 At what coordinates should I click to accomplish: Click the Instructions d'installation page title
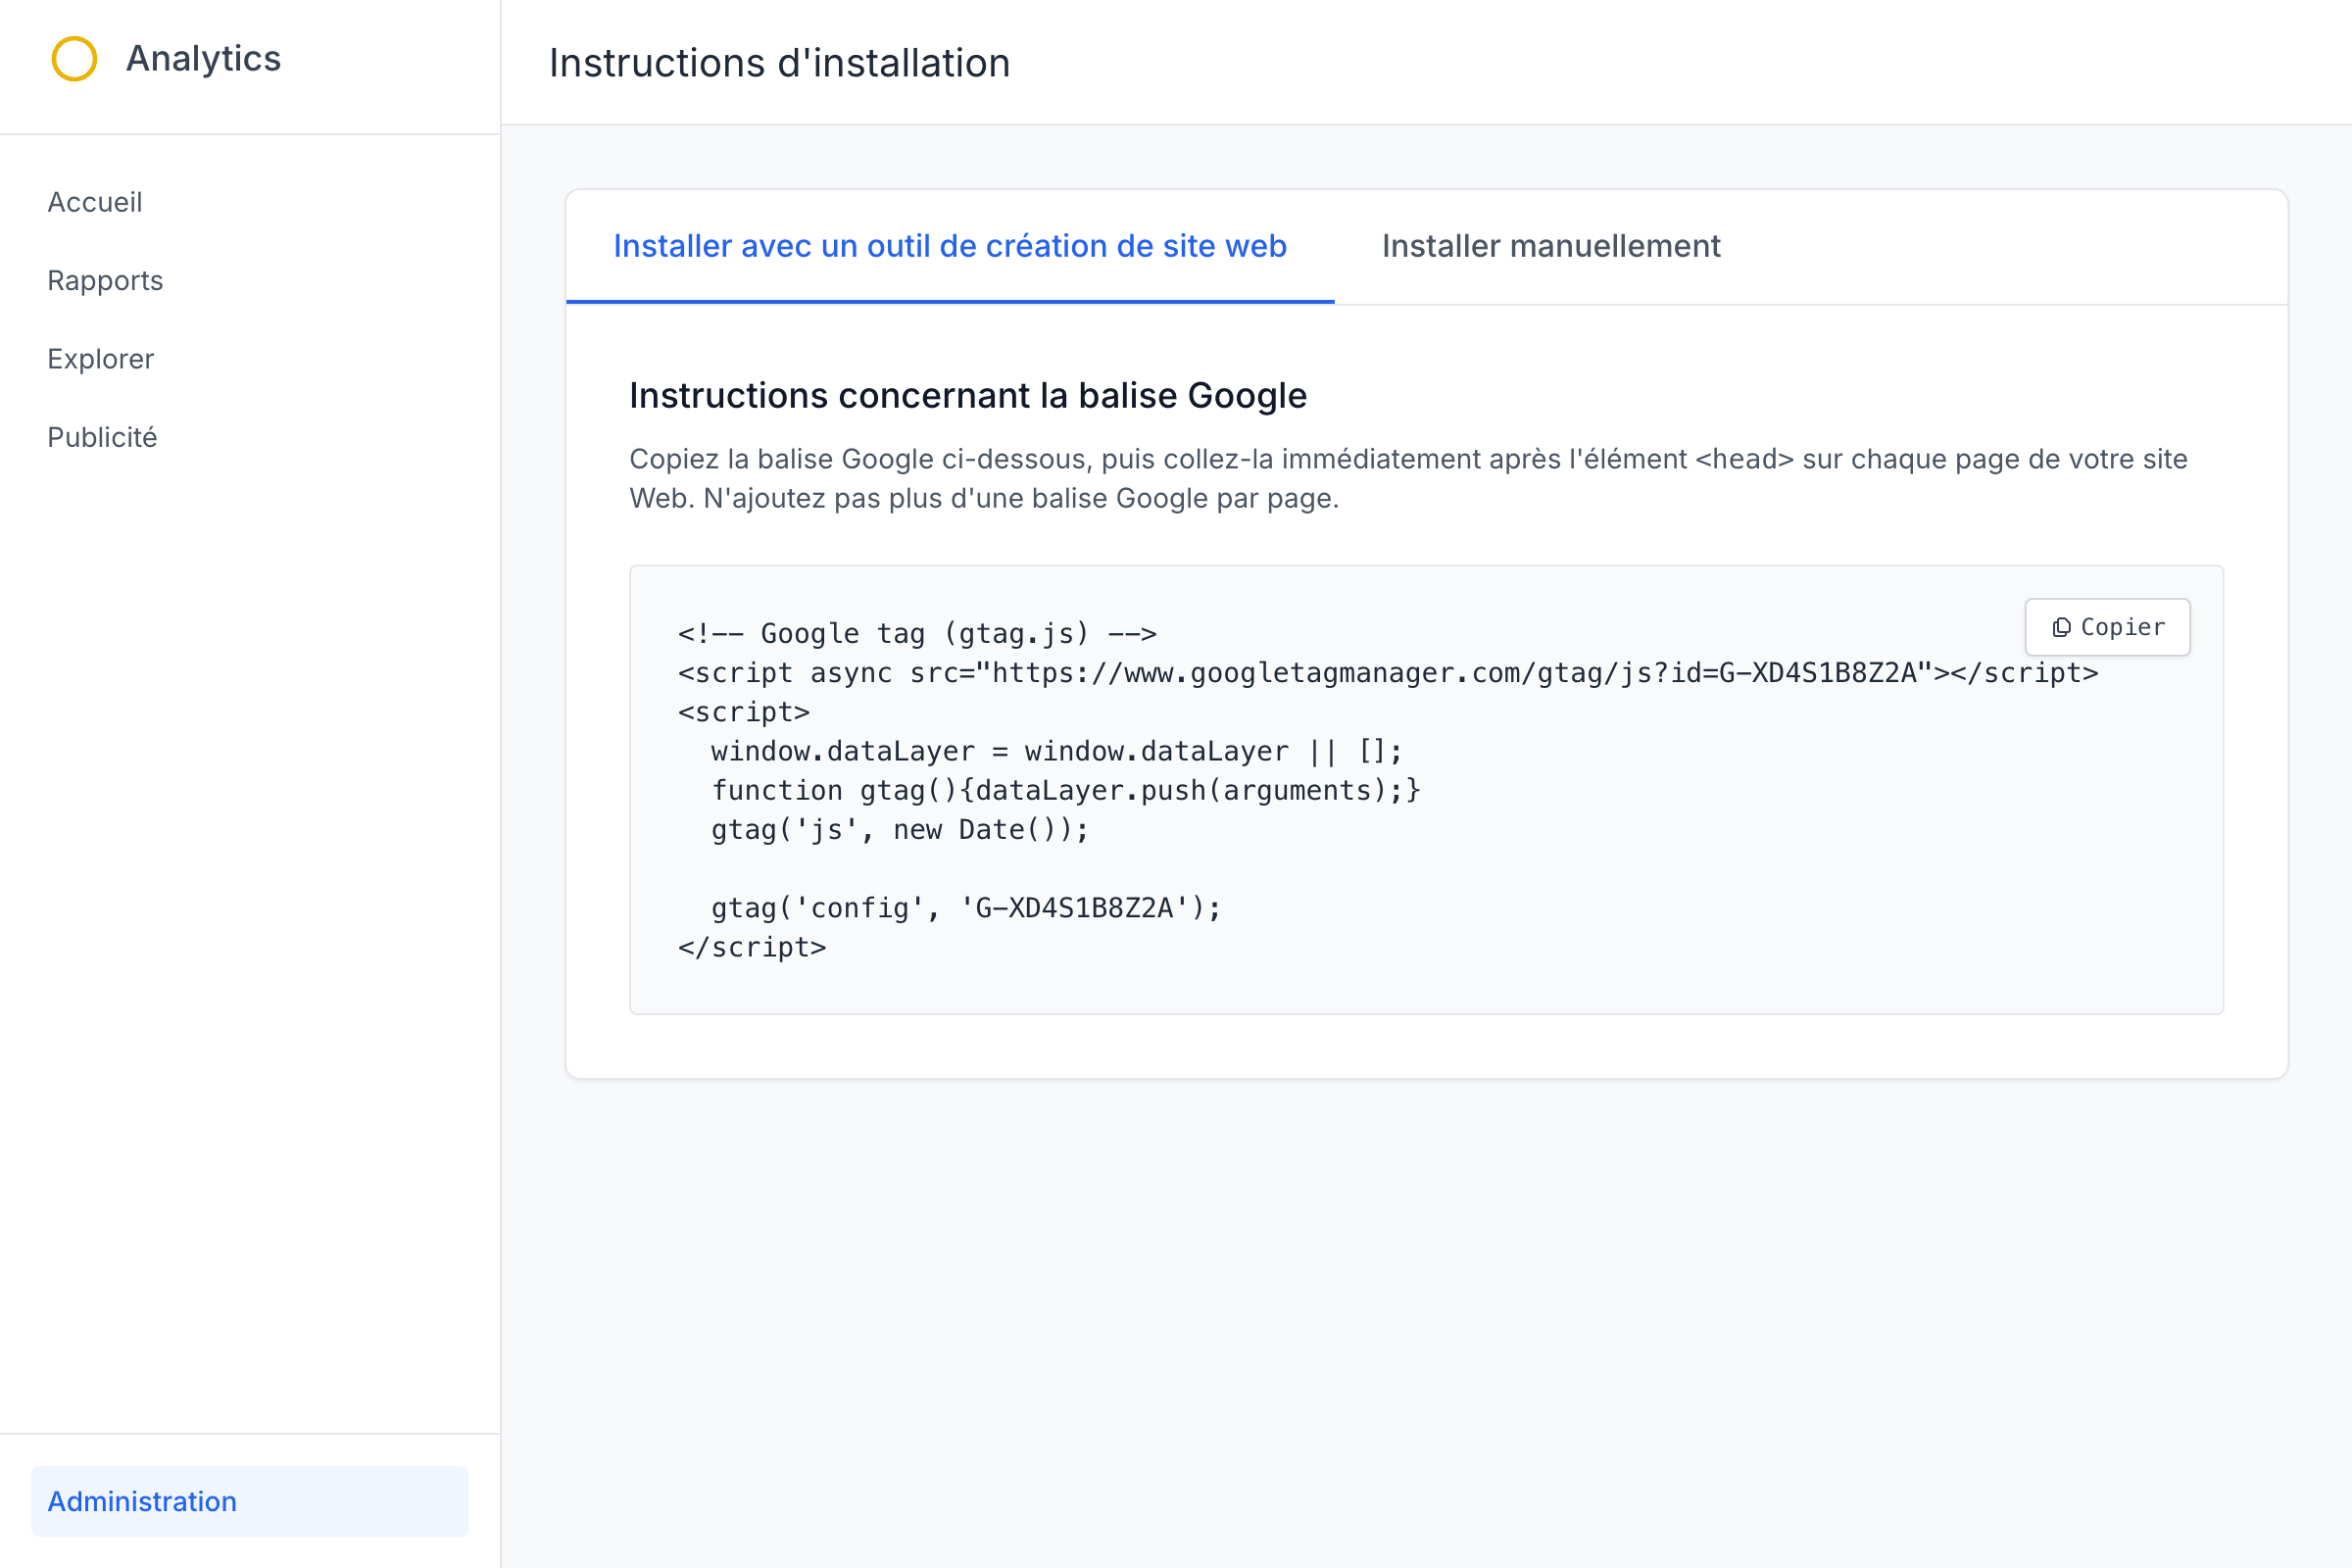click(778, 63)
